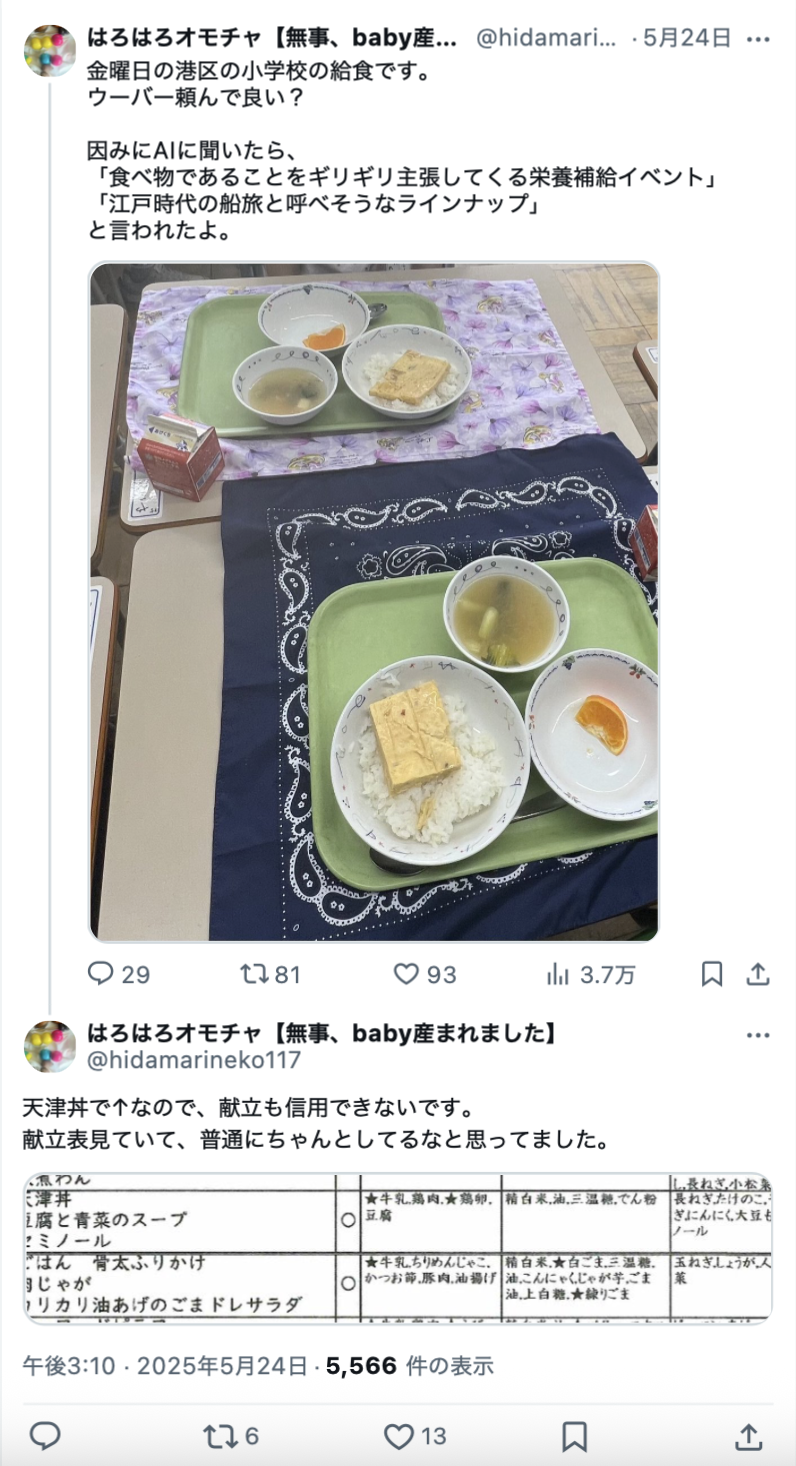Open the 午後3:10 · 2025年5月24日 timestamp
796x1466 pixels.
[165, 1365]
